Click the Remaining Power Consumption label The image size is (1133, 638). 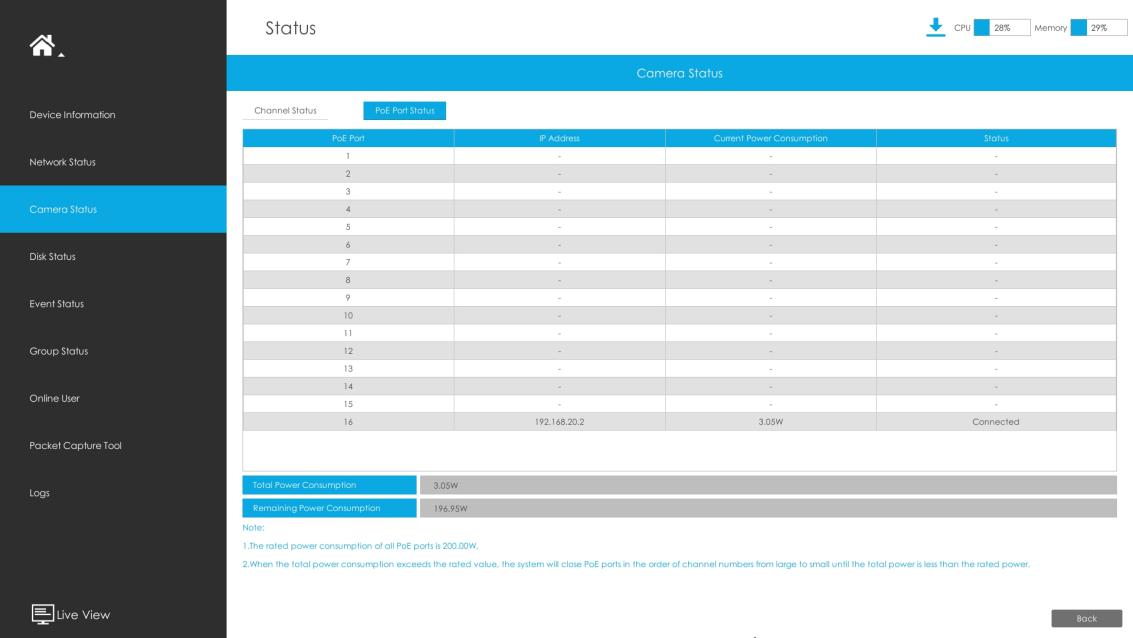coord(329,508)
